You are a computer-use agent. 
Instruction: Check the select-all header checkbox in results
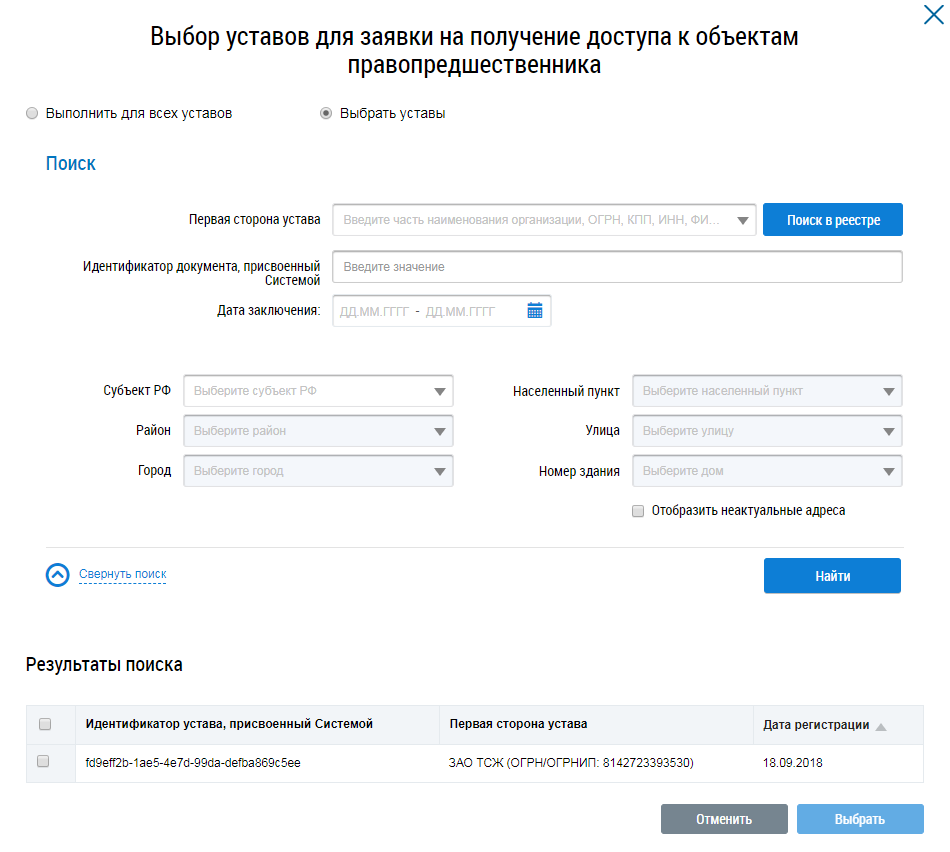(44, 724)
